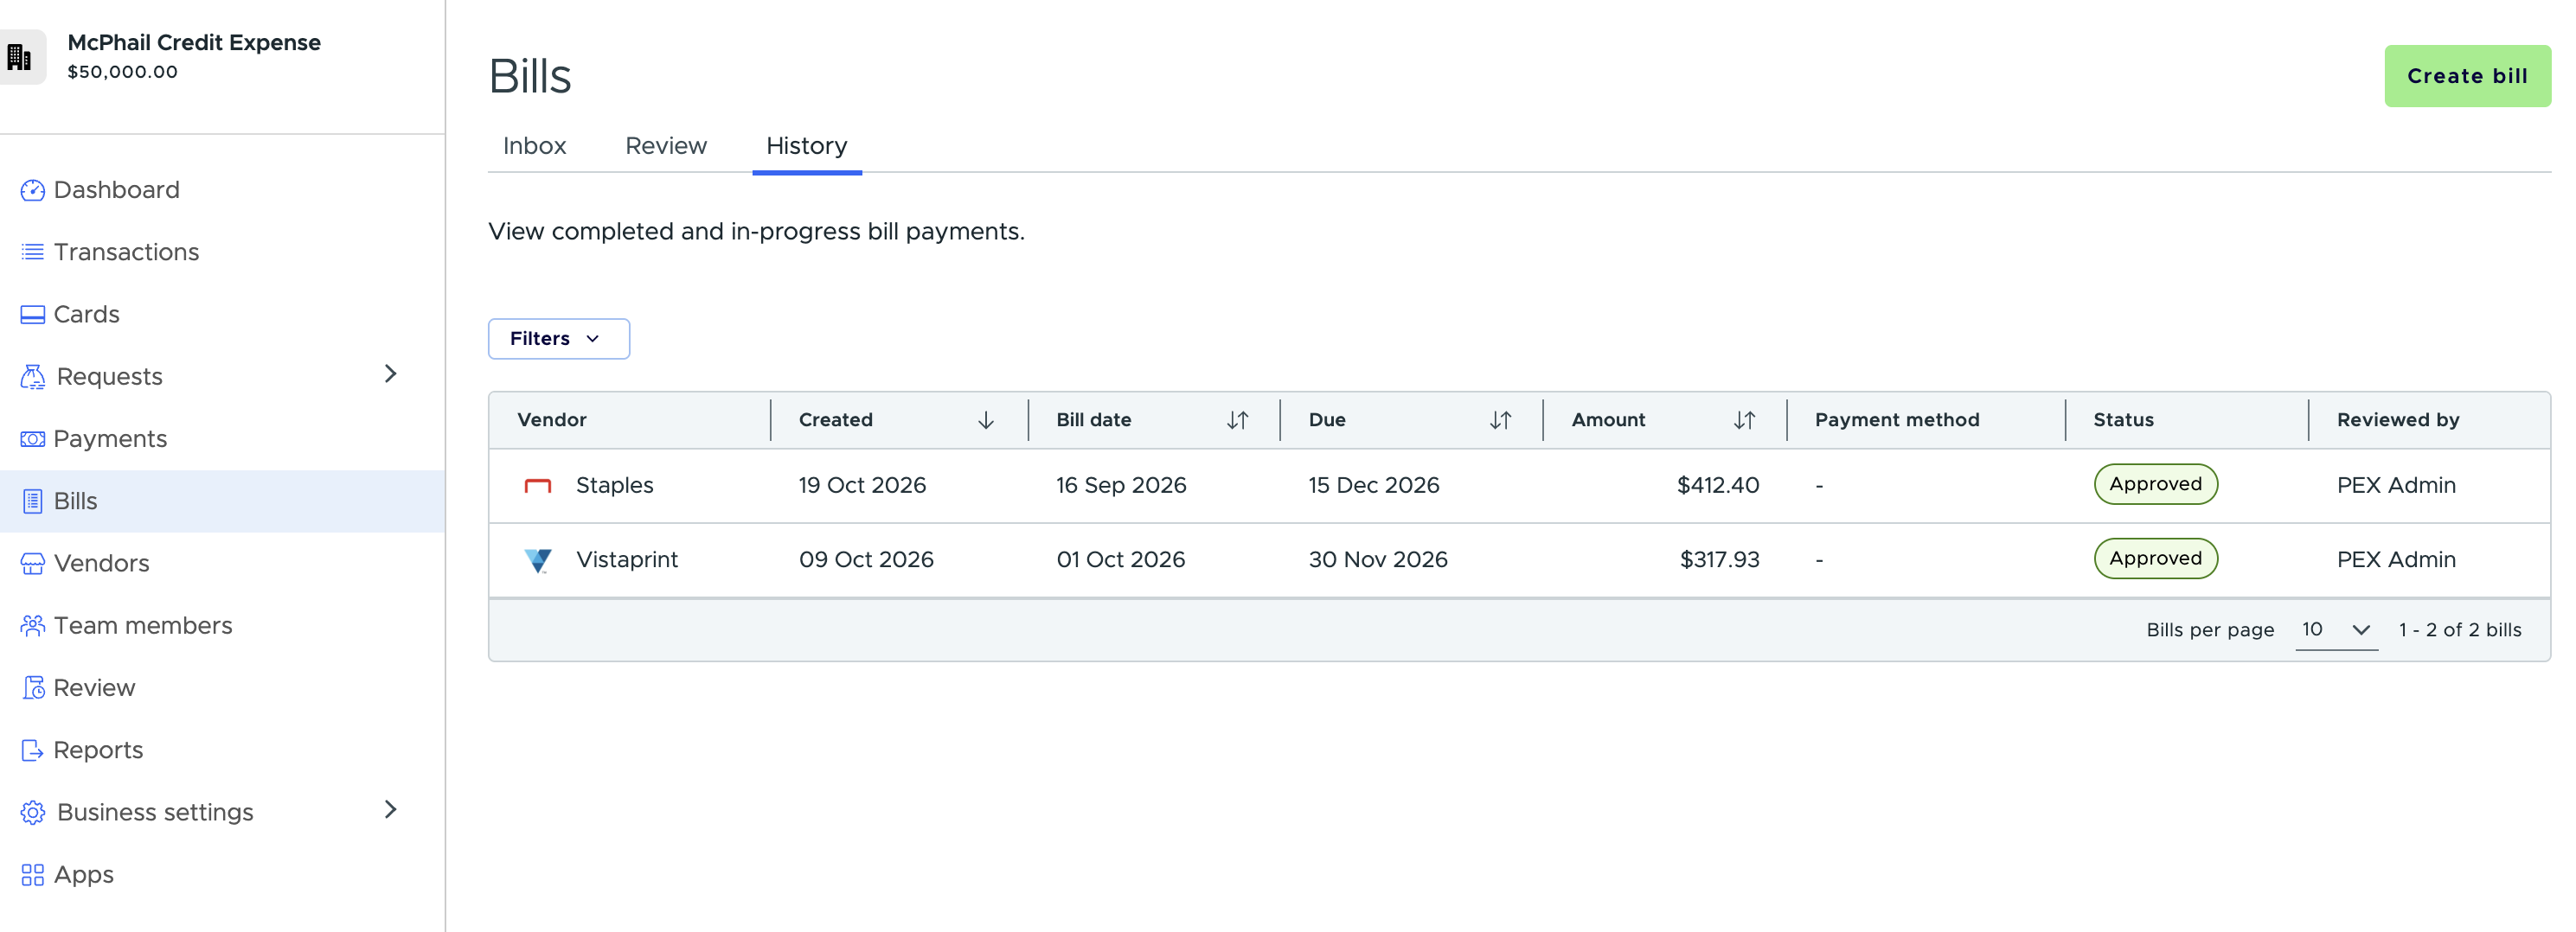Click the Staples Approved status badge
This screenshot has height=932, width=2576.
tap(2156, 484)
